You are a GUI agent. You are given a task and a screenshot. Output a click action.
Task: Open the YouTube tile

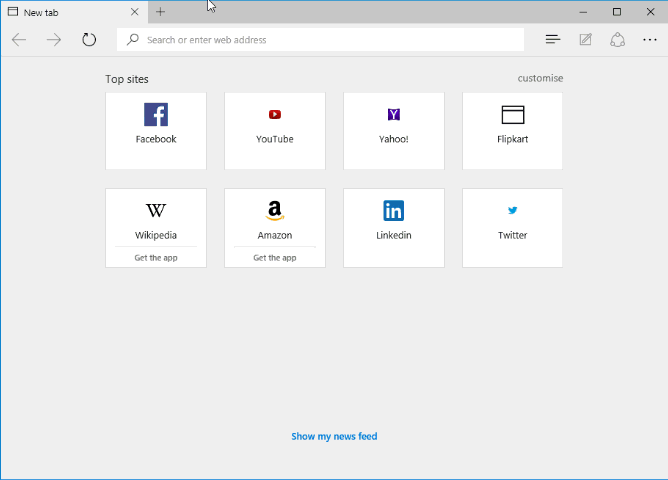[275, 131]
